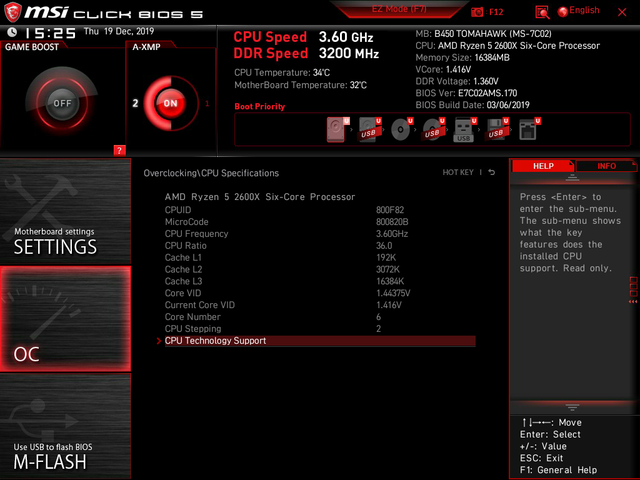
Task: Select the Core Number row
Action: [320, 317]
